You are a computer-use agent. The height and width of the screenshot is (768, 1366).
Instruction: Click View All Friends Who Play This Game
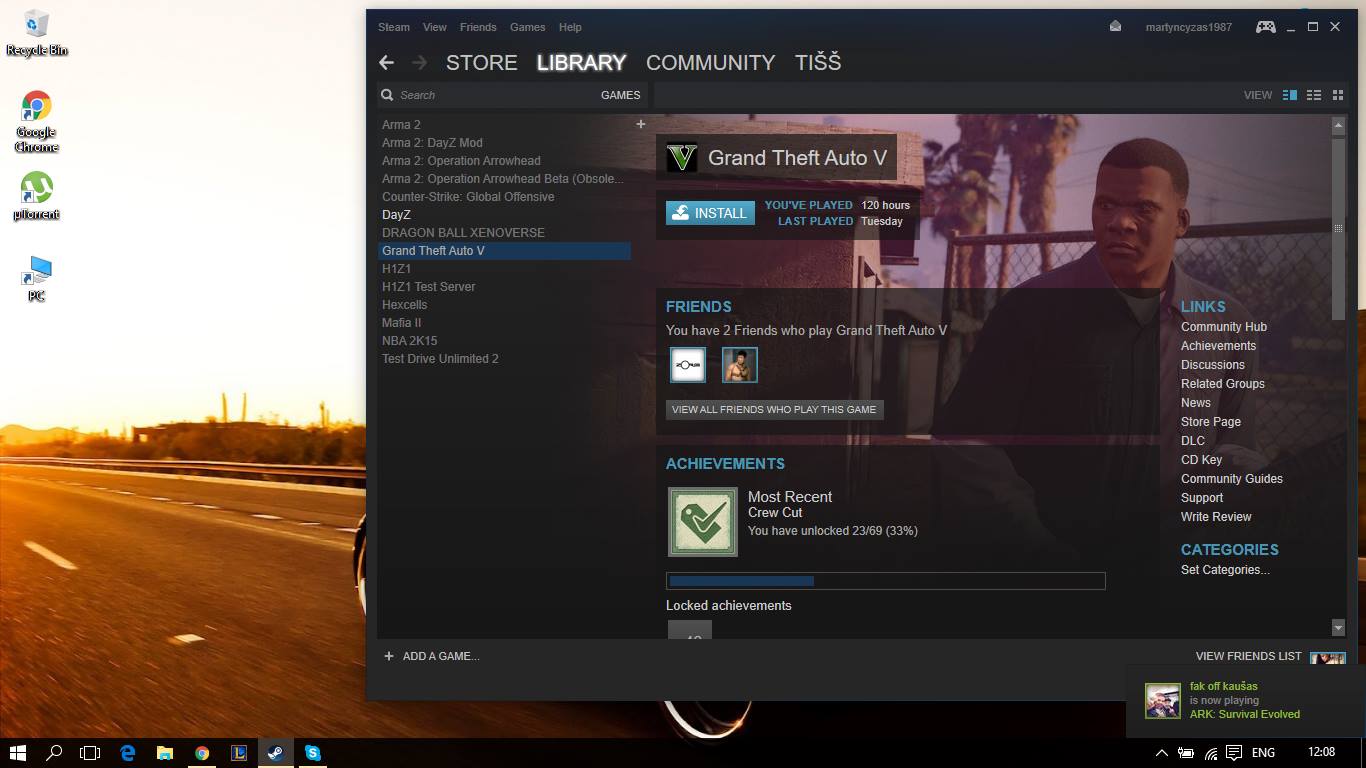[774, 409]
